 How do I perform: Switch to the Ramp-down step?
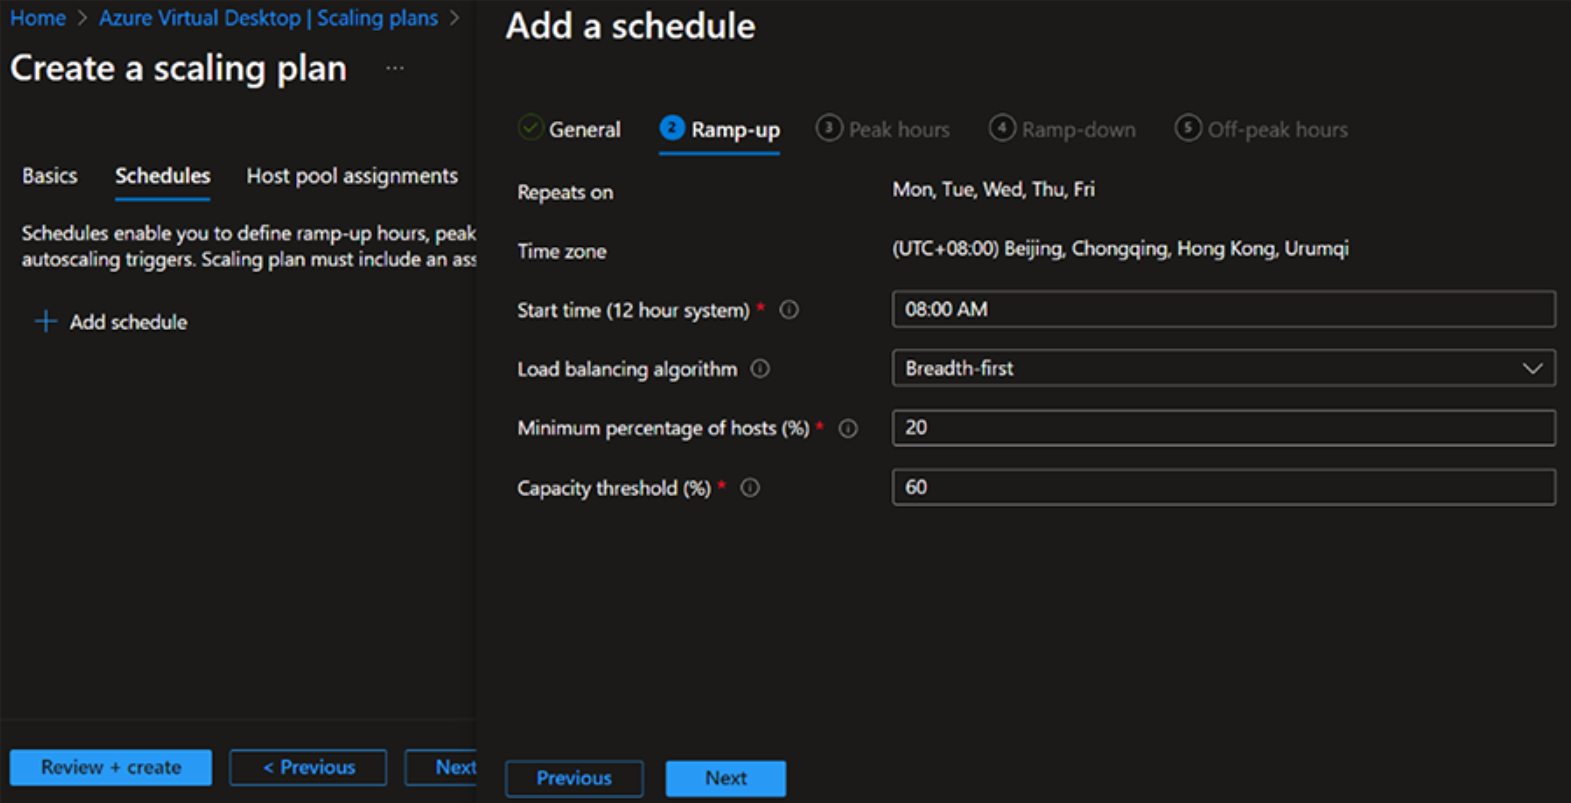1077,130
